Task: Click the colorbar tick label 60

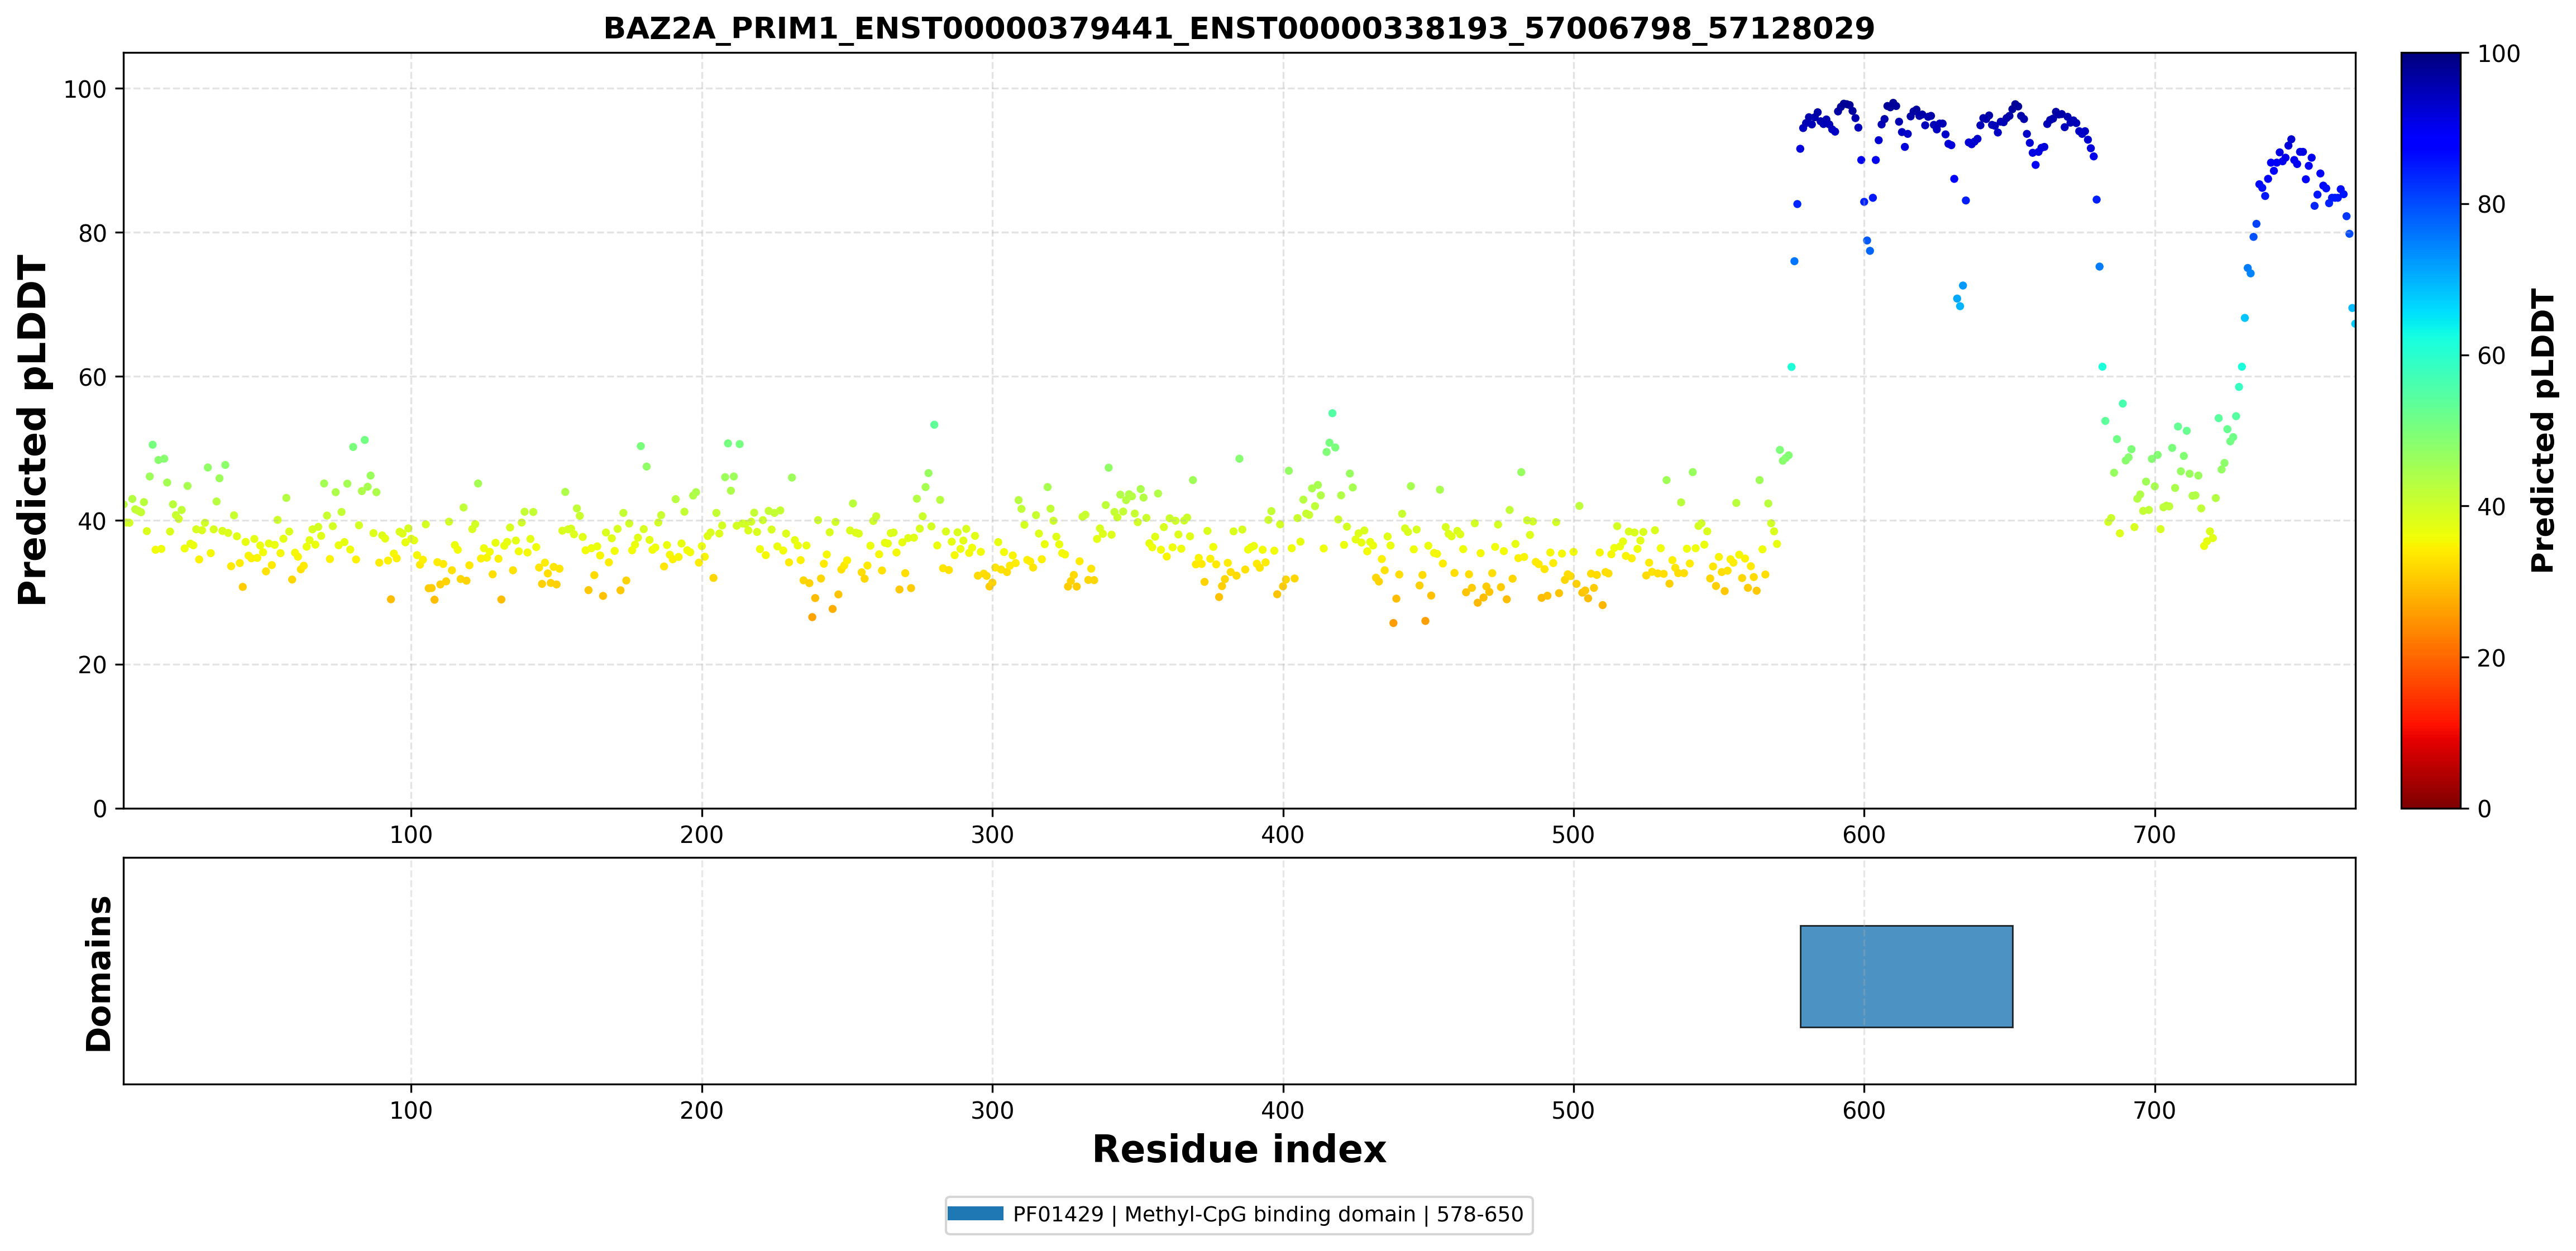Action: (x=2491, y=356)
